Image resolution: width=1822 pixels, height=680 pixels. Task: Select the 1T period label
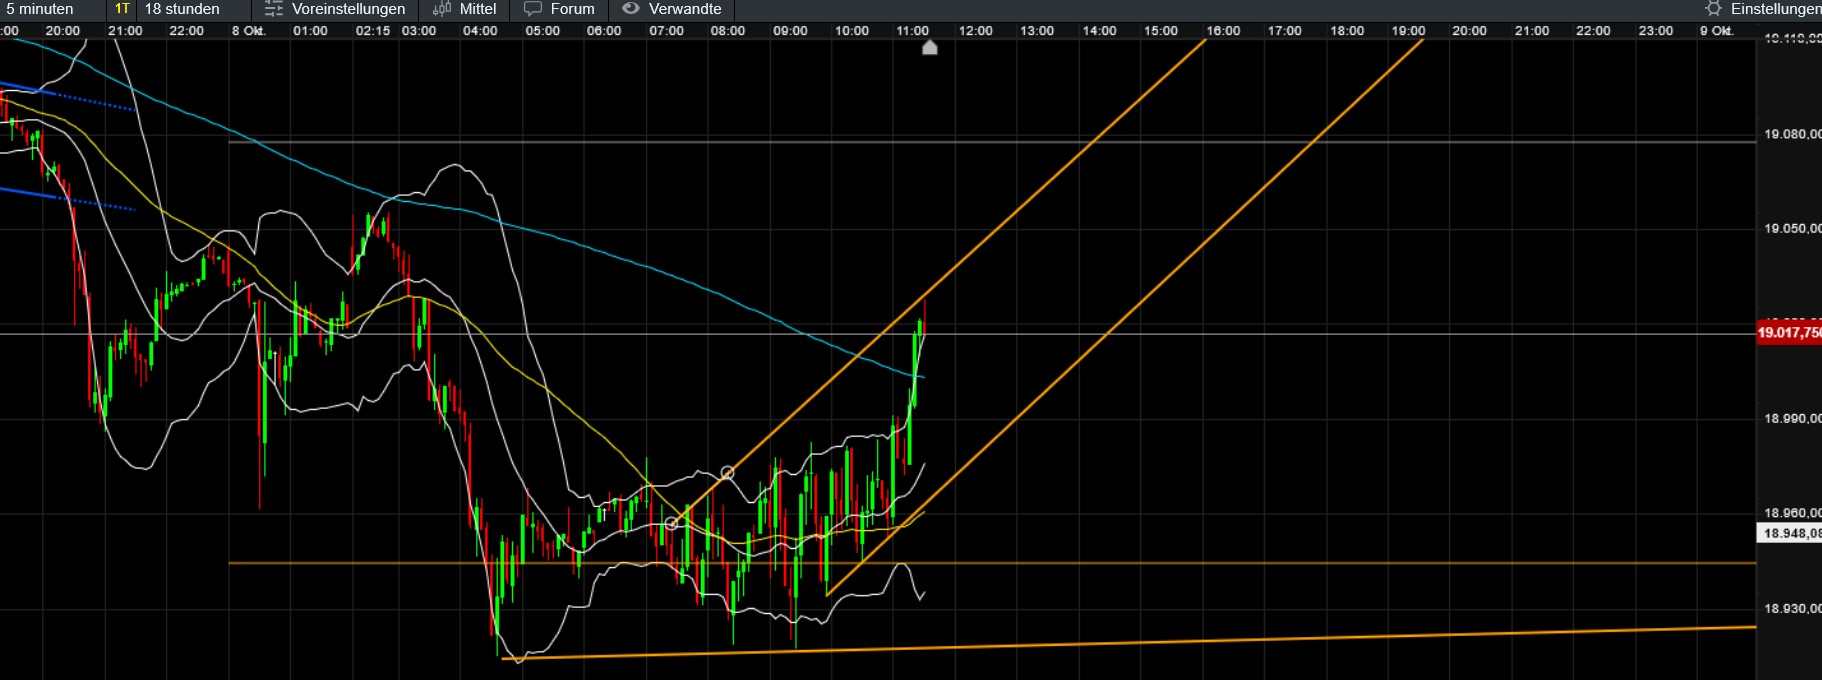coord(122,9)
